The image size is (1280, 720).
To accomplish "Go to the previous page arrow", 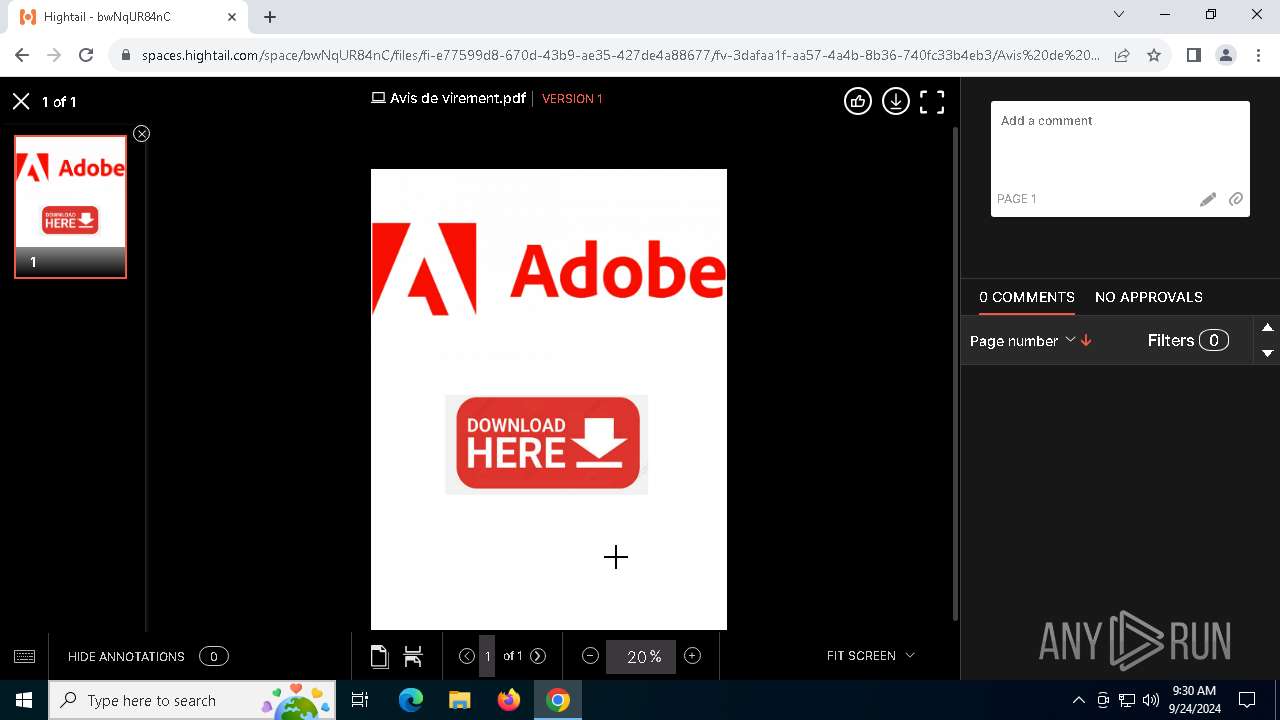I will (x=467, y=656).
